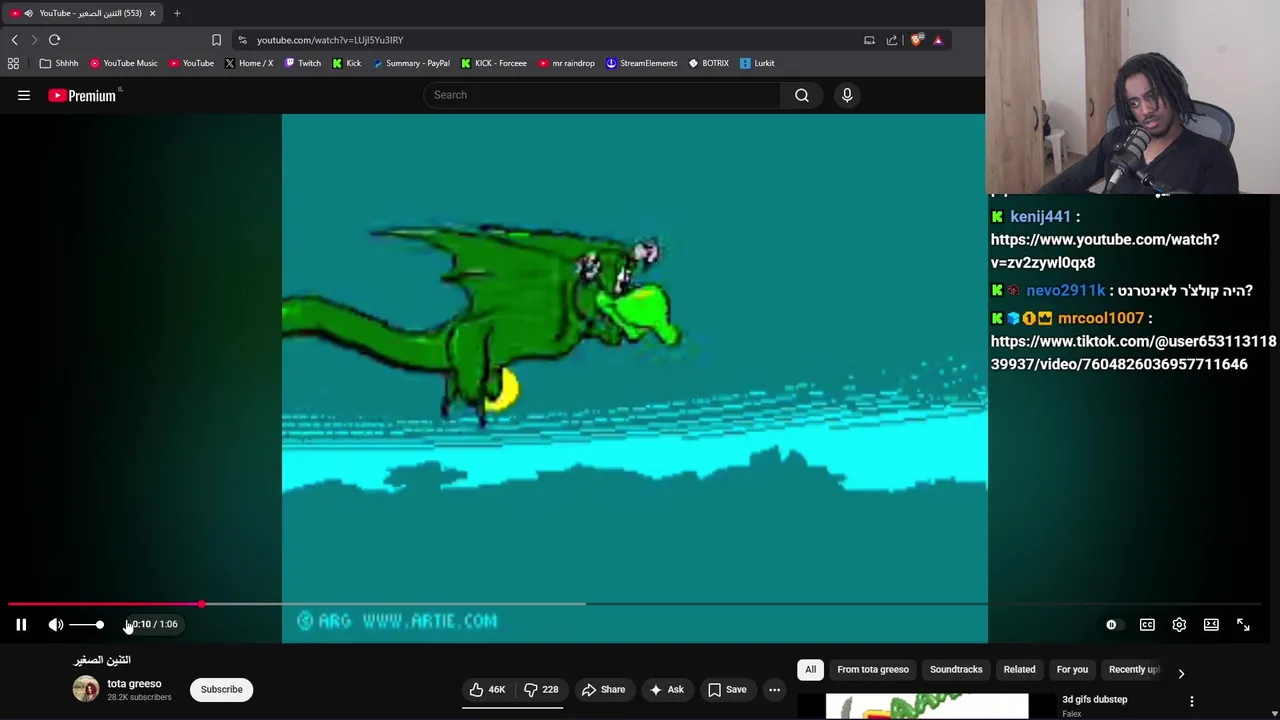Enter fullscreen mode in the player
1280x720 pixels.
[x=1243, y=624]
